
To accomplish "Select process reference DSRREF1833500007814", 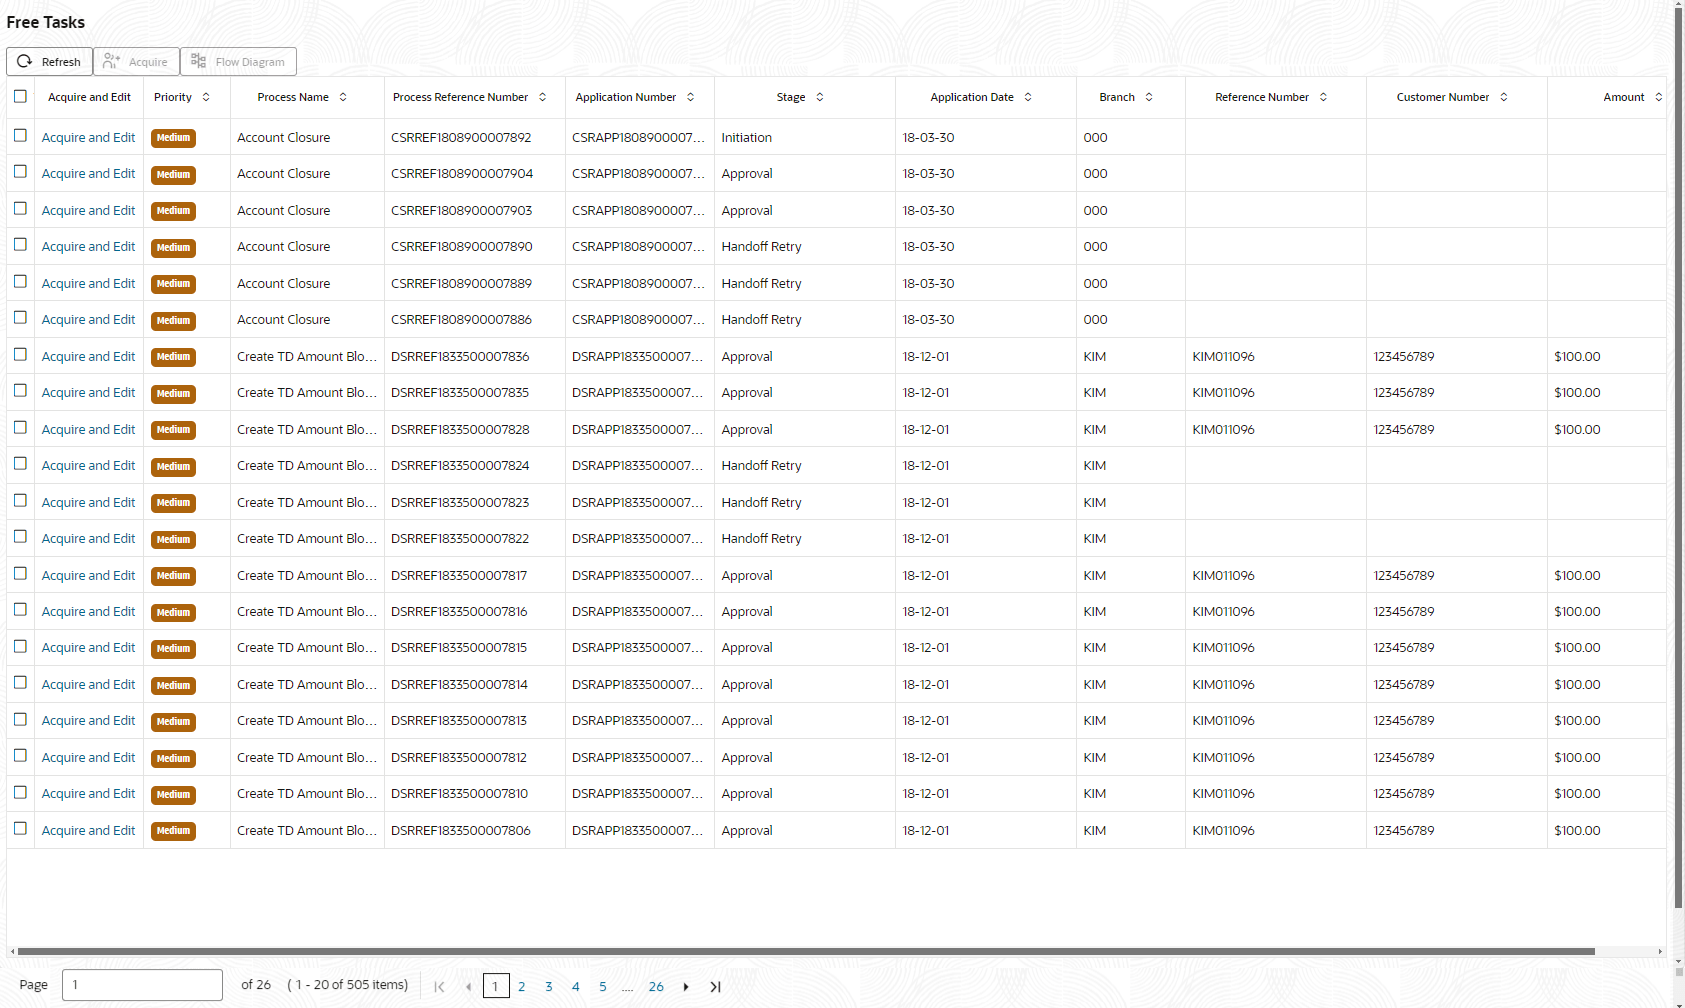I will click(459, 685).
